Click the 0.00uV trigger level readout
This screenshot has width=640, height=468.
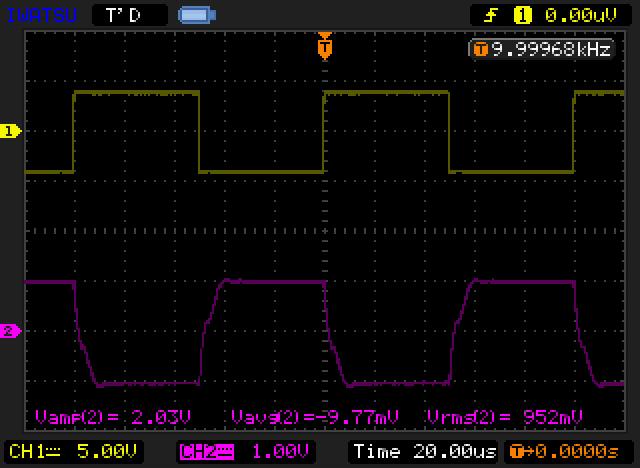(x=580, y=16)
